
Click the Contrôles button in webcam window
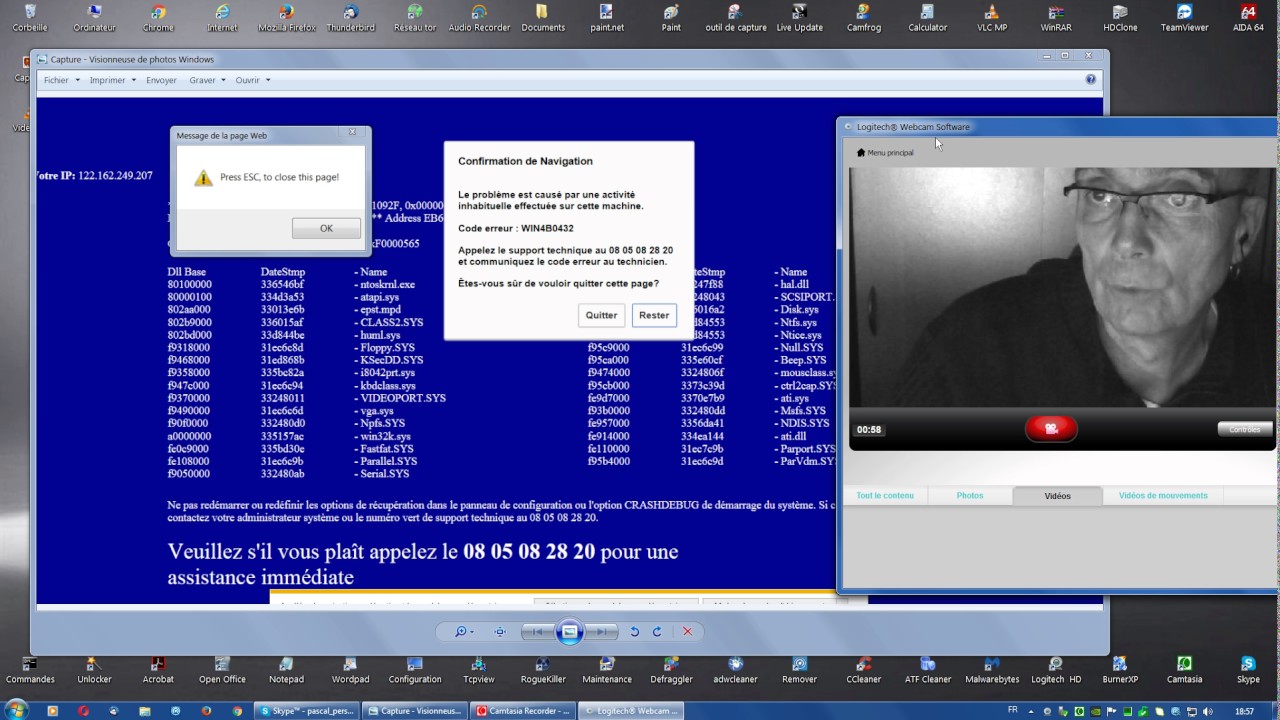(x=1245, y=429)
